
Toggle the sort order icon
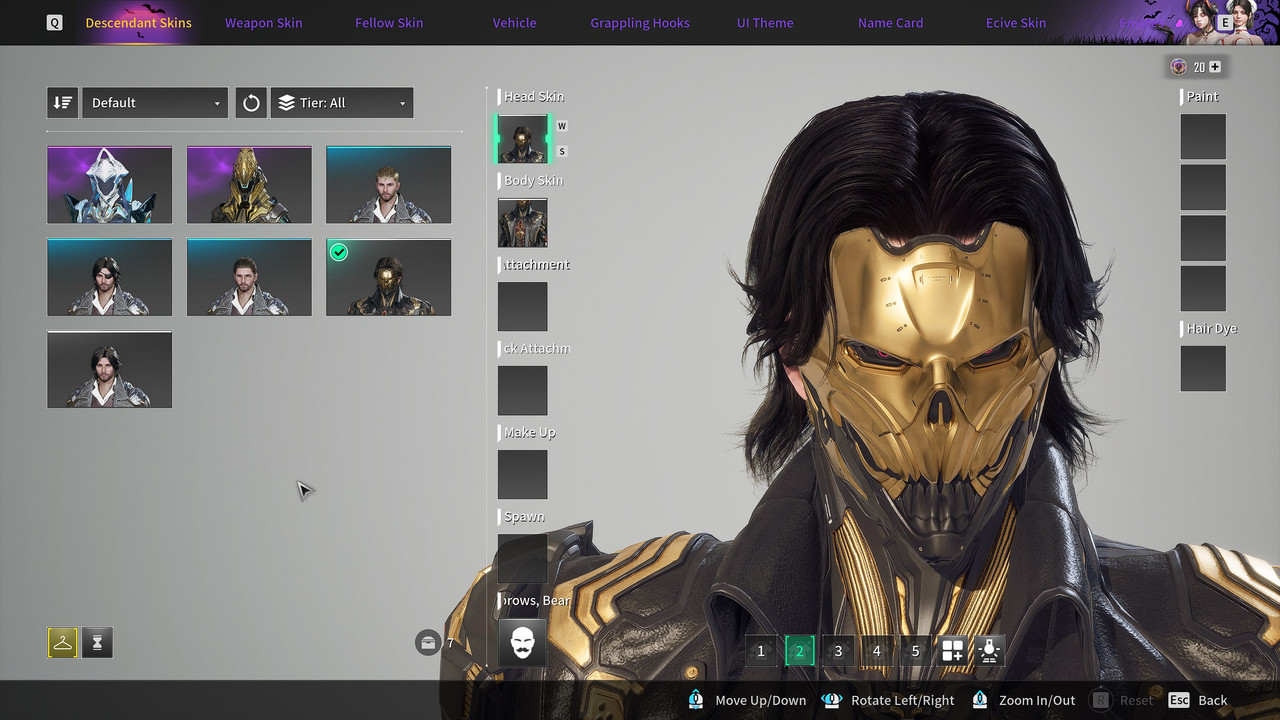pos(62,103)
